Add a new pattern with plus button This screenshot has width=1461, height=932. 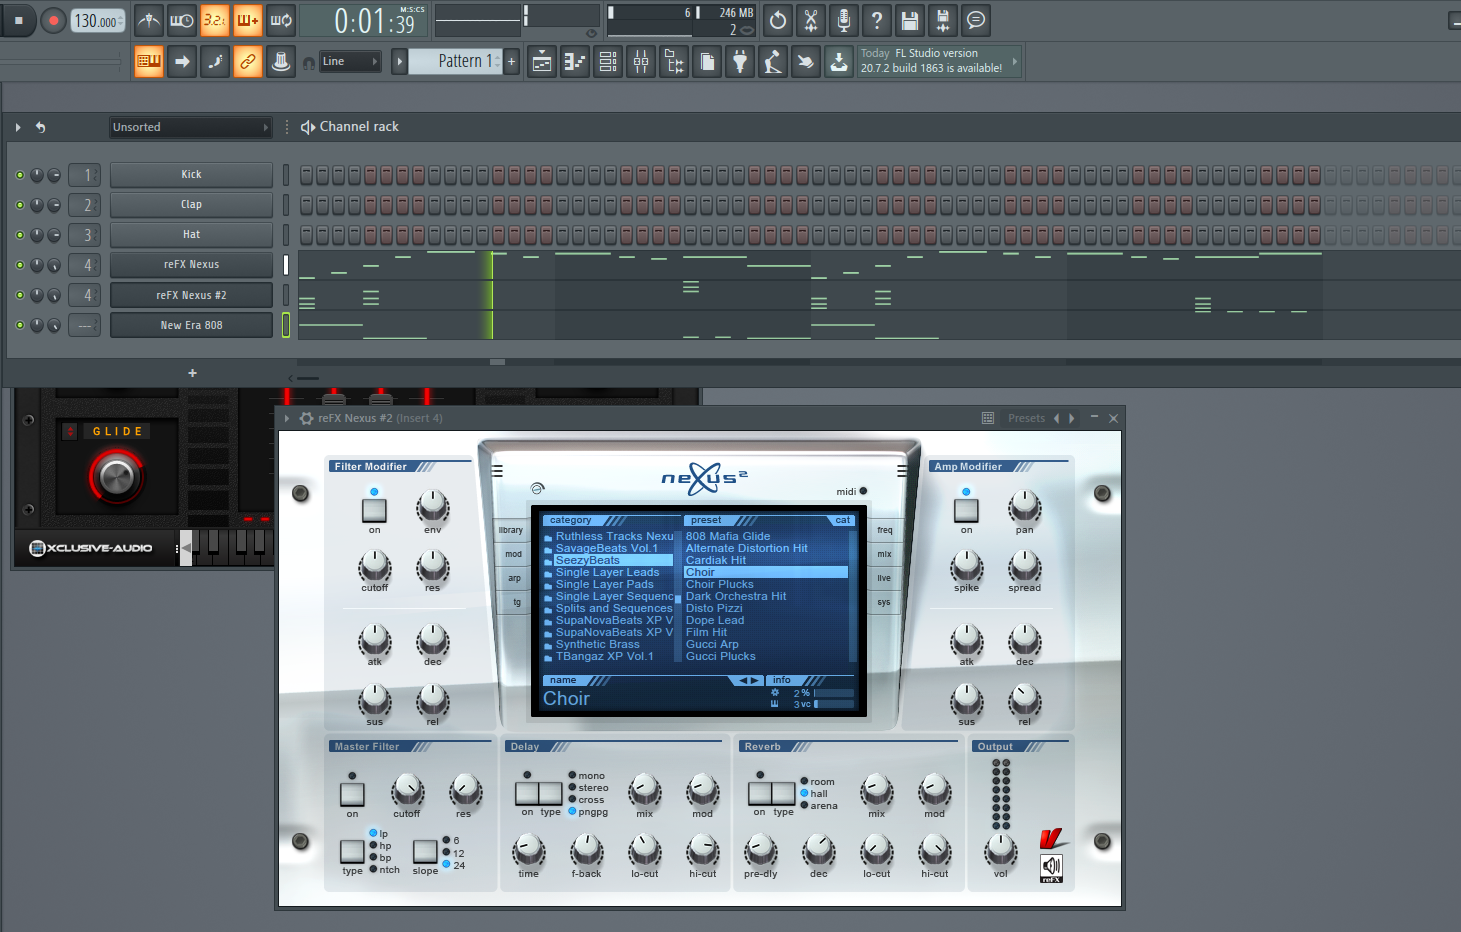point(511,61)
